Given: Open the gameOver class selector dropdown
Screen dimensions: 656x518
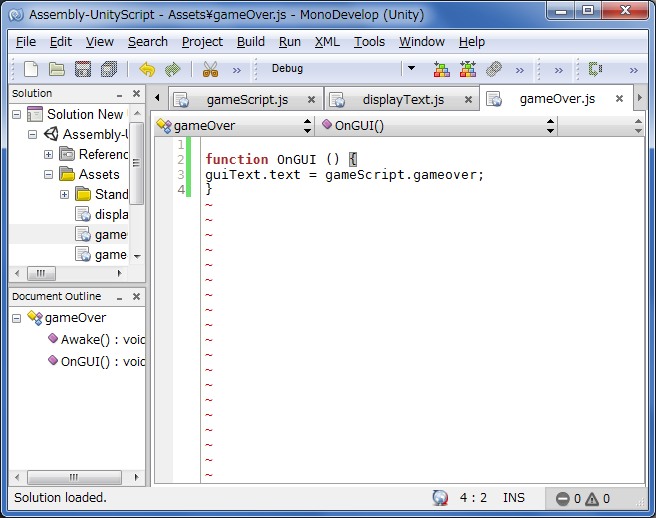Looking at the screenshot, I should pos(307,126).
